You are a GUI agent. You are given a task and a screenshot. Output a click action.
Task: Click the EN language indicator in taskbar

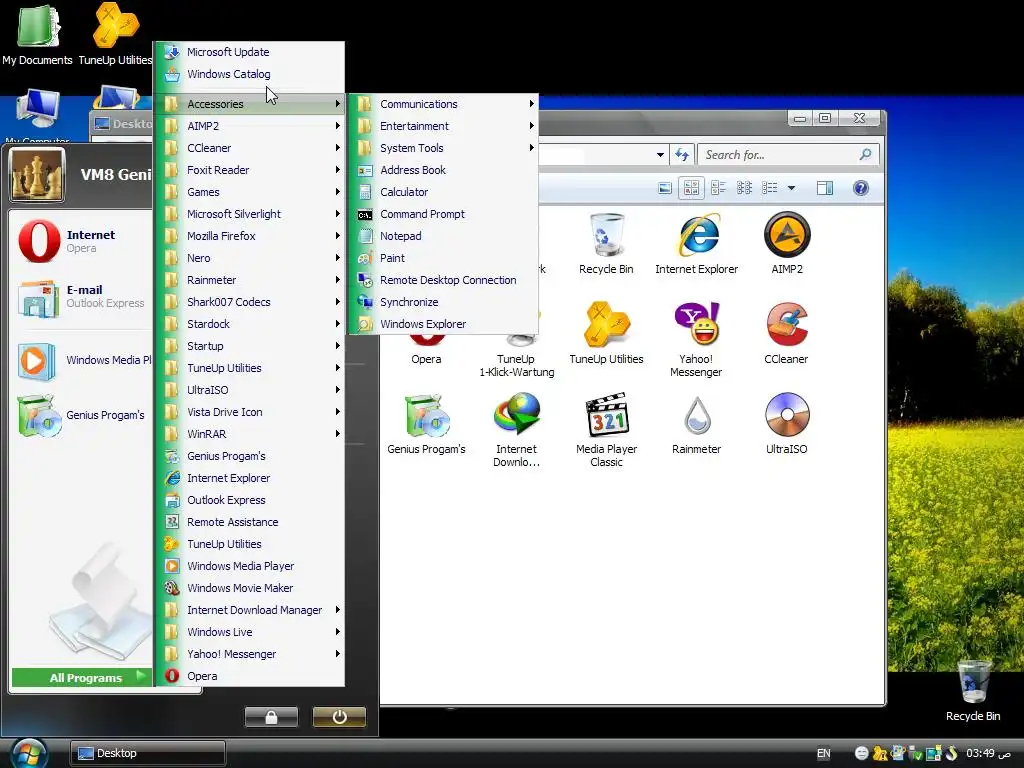tap(824, 753)
